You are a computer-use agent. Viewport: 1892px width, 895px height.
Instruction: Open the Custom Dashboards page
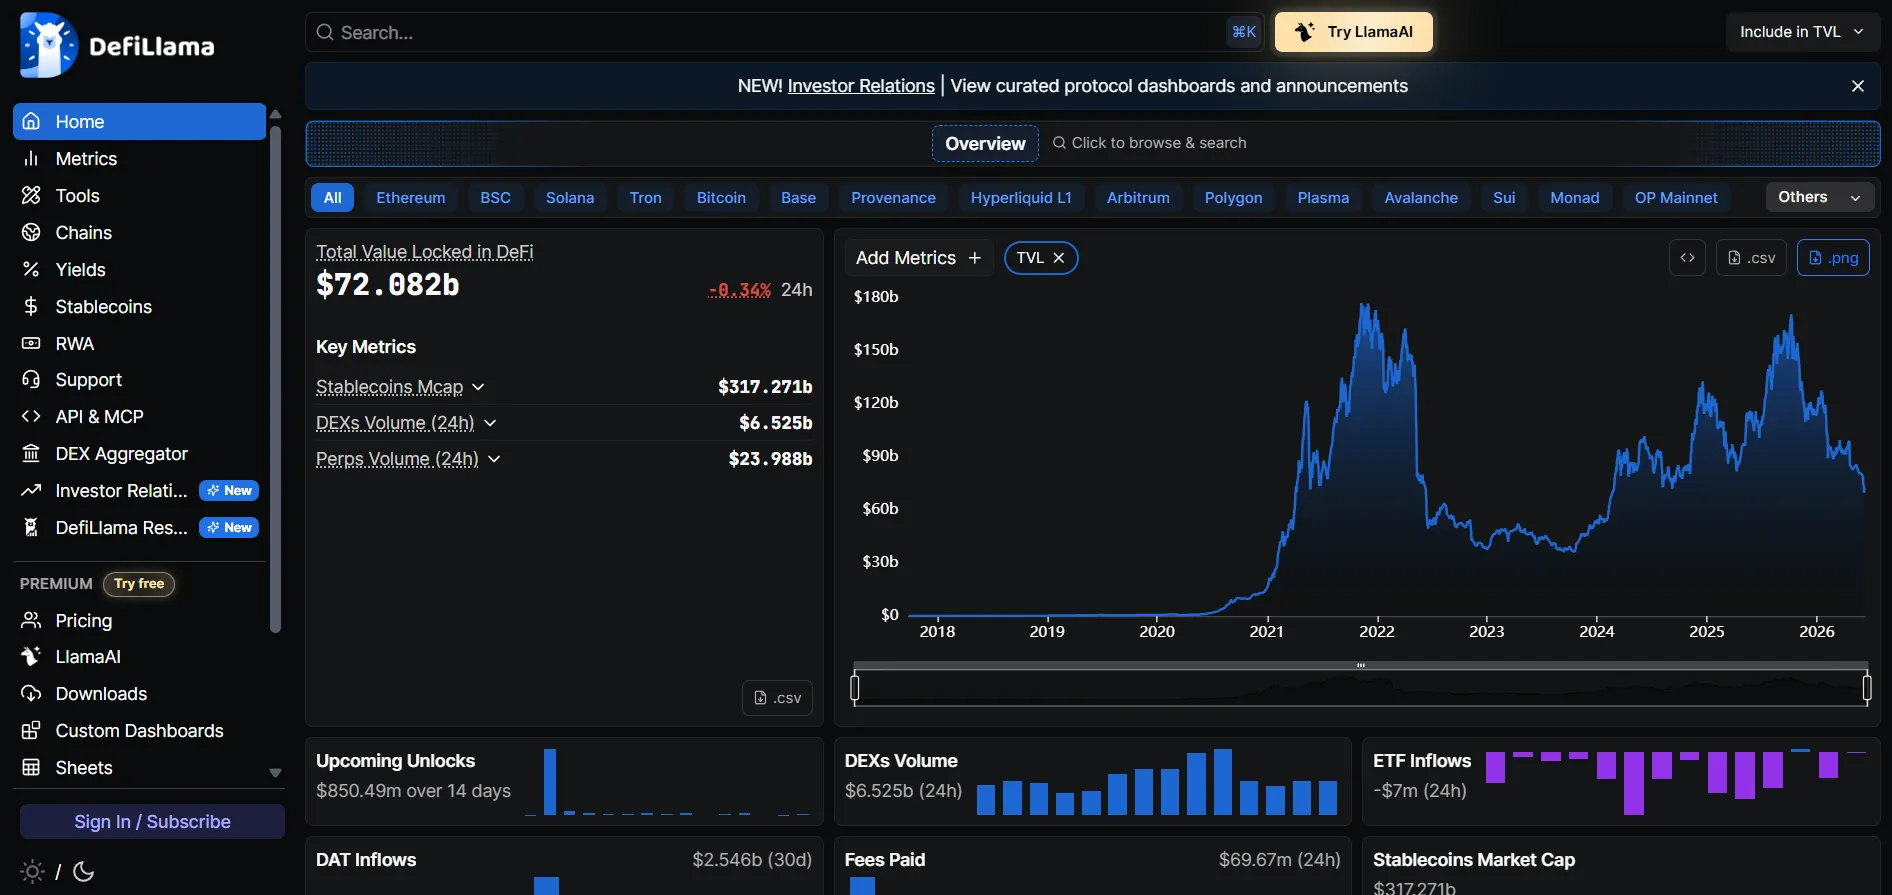coord(140,730)
